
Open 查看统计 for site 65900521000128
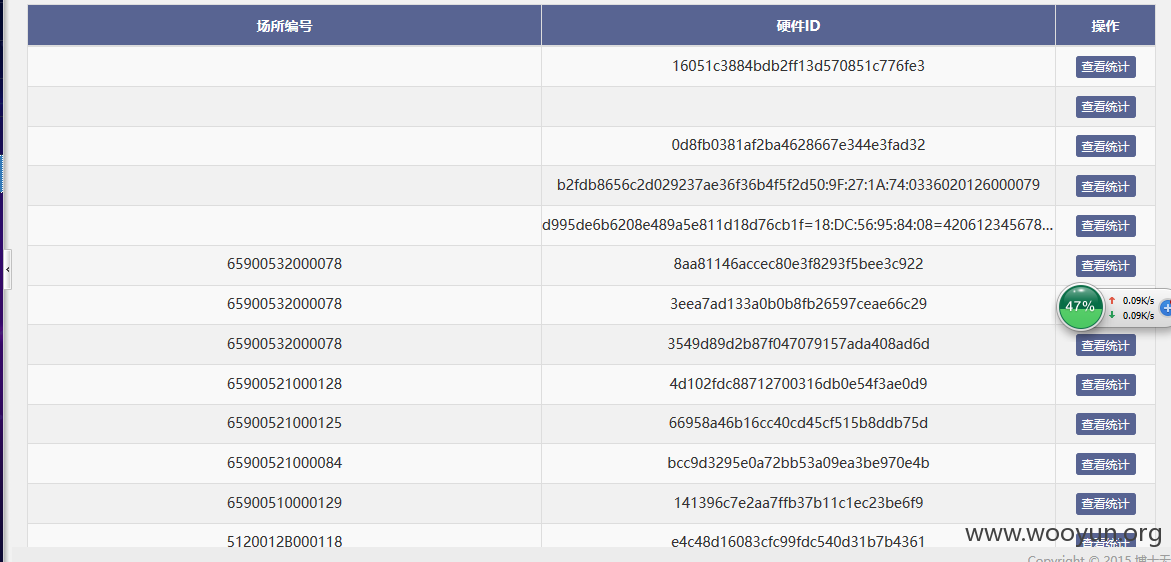(x=1105, y=385)
